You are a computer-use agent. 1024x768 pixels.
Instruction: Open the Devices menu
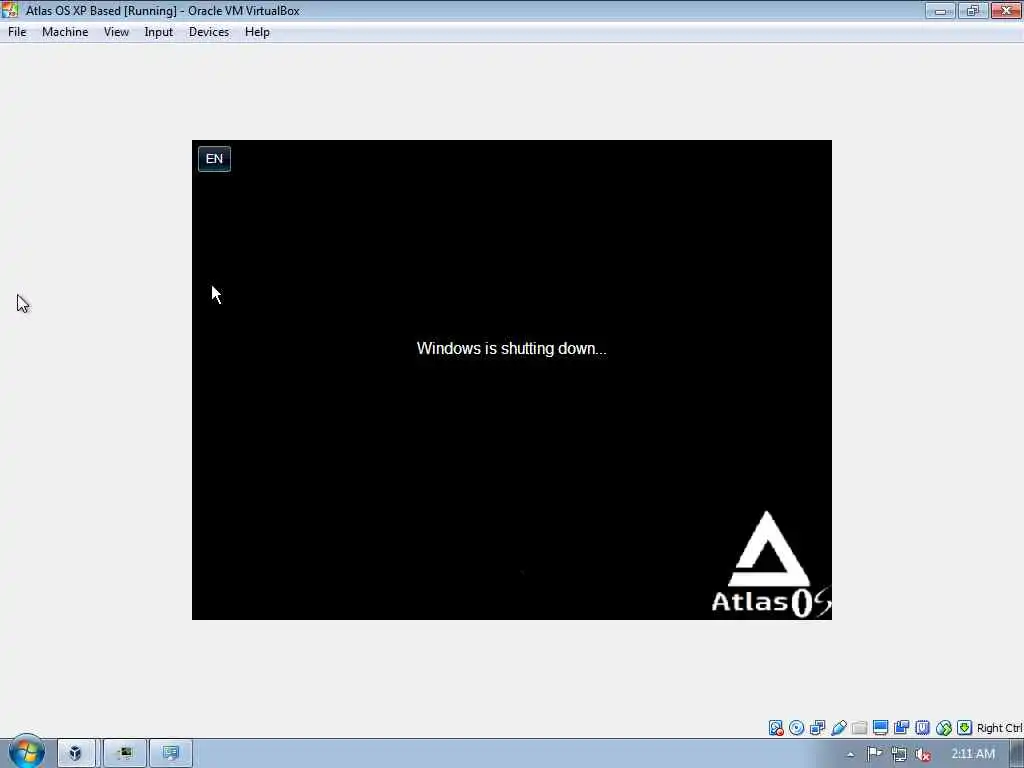(209, 32)
